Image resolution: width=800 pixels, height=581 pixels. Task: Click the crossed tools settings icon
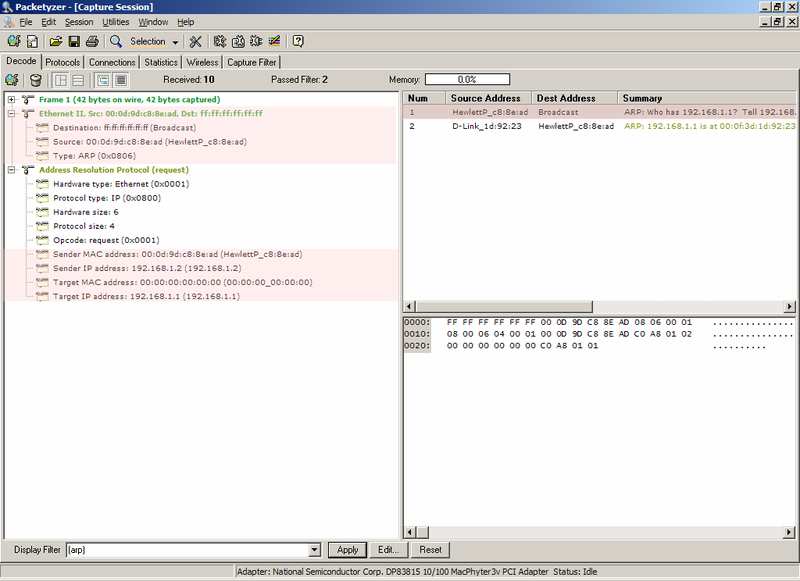[x=195, y=41]
